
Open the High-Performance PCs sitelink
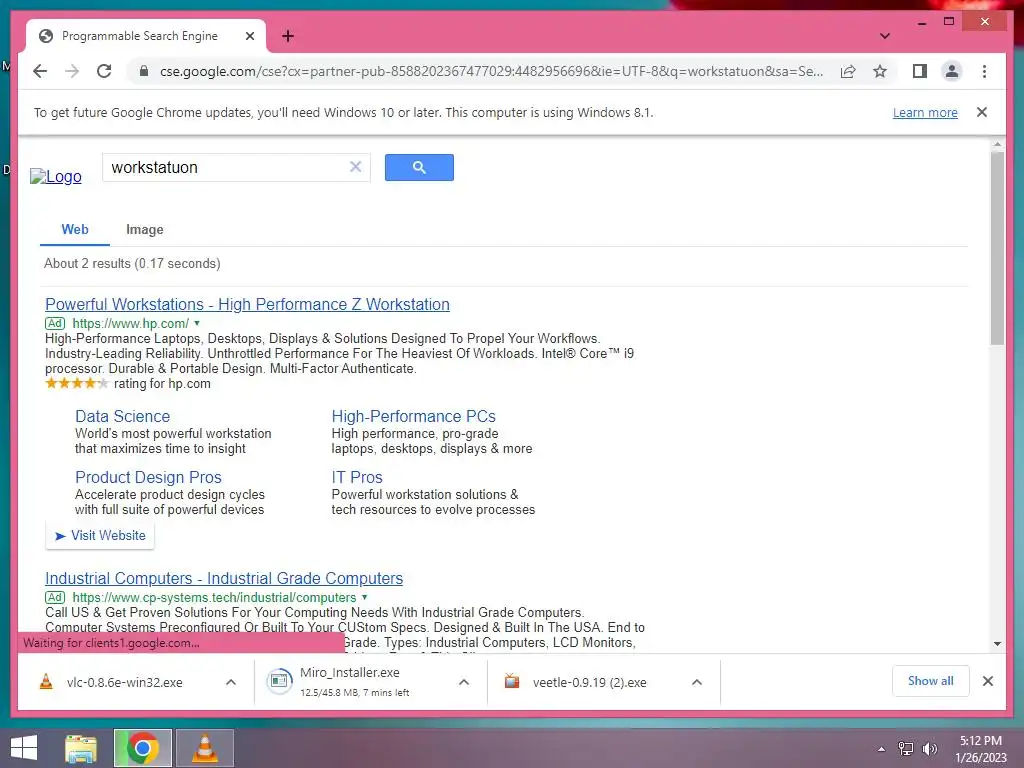(x=413, y=416)
